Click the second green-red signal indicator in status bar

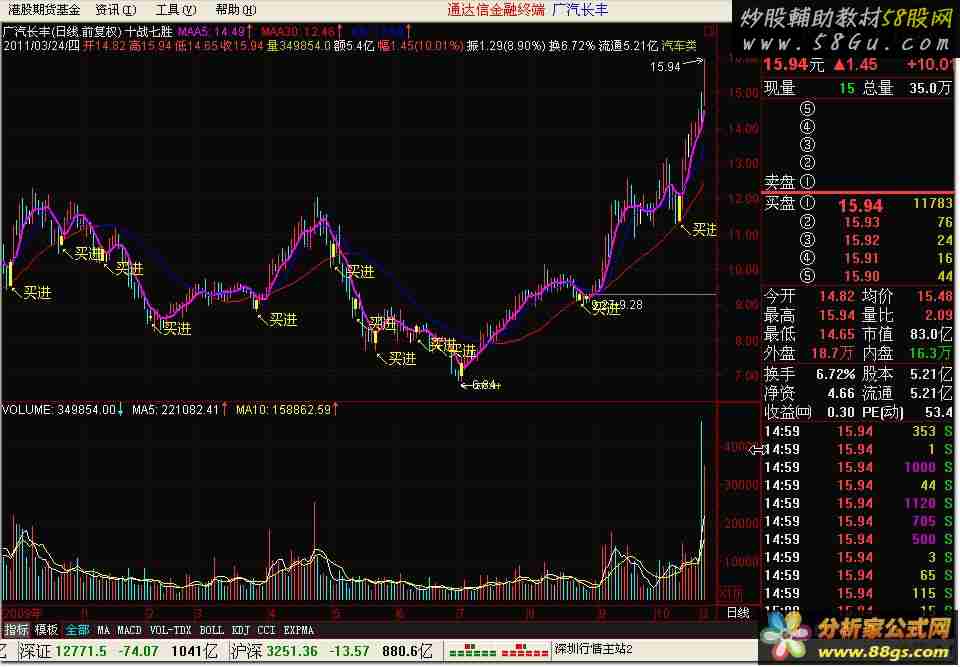pos(524,650)
